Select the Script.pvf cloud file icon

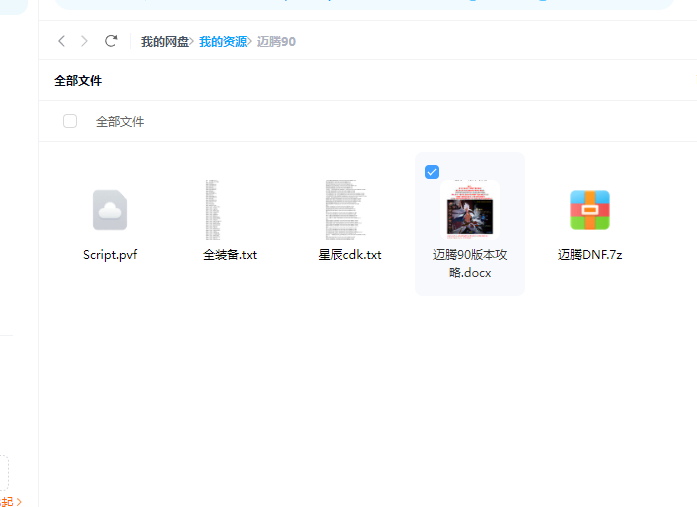click(x=110, y=210)
